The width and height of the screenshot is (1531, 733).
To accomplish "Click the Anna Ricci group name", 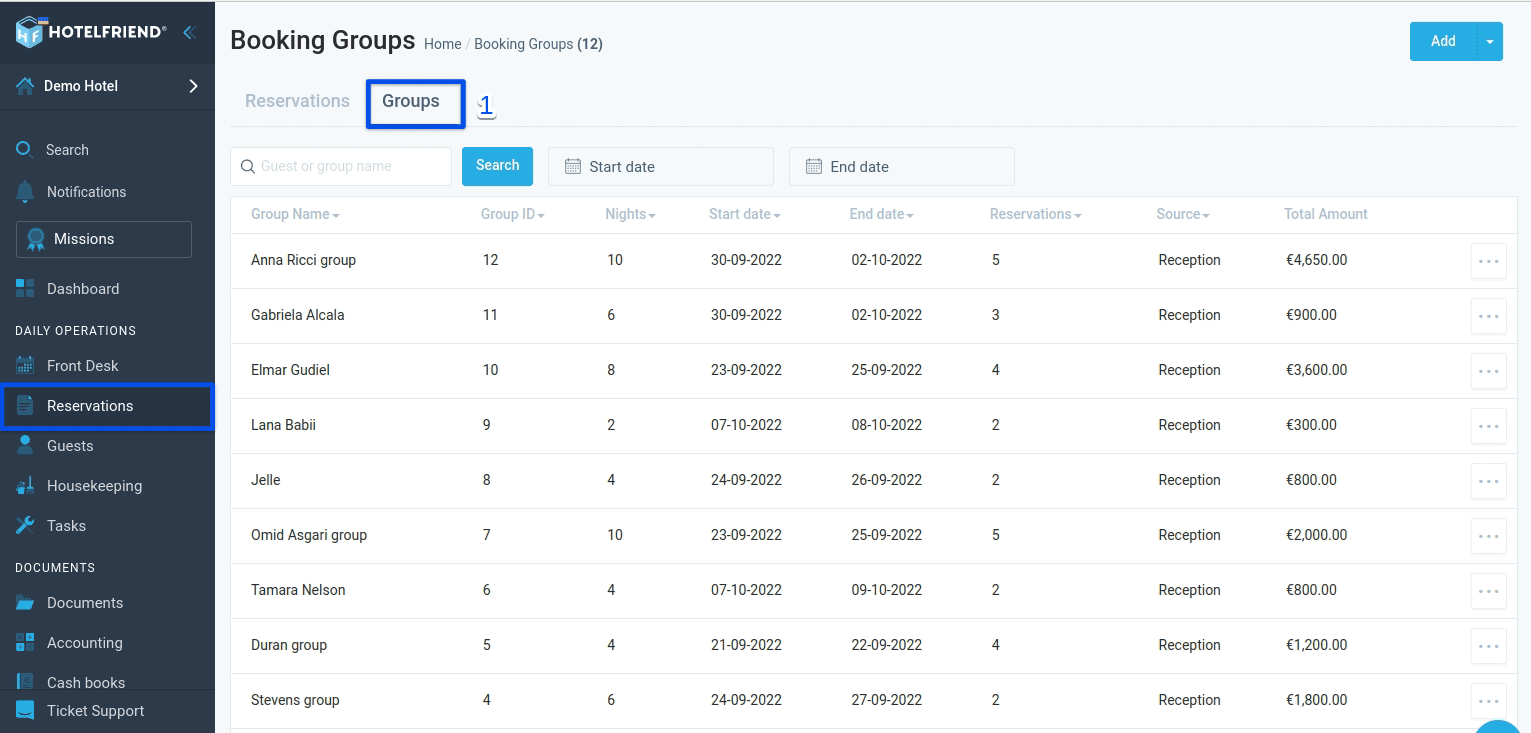I will pyautogui.click(x=303, y=260).
